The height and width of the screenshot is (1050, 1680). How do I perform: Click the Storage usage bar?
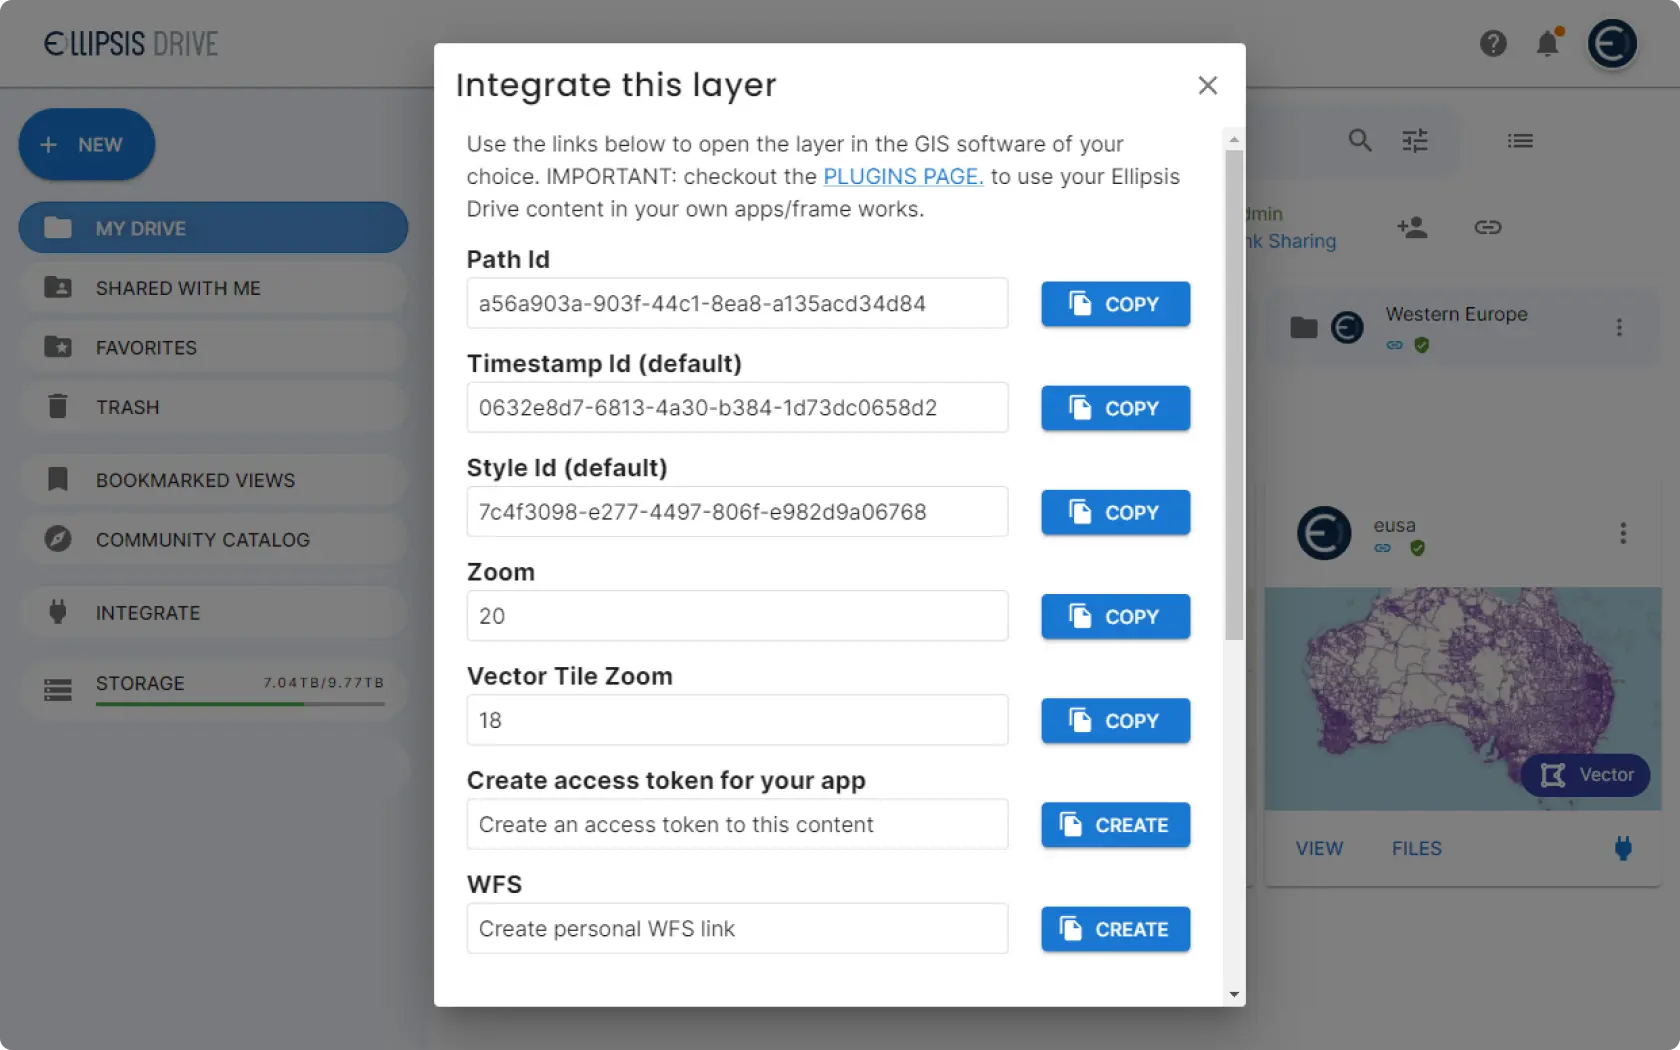(240, 704)
